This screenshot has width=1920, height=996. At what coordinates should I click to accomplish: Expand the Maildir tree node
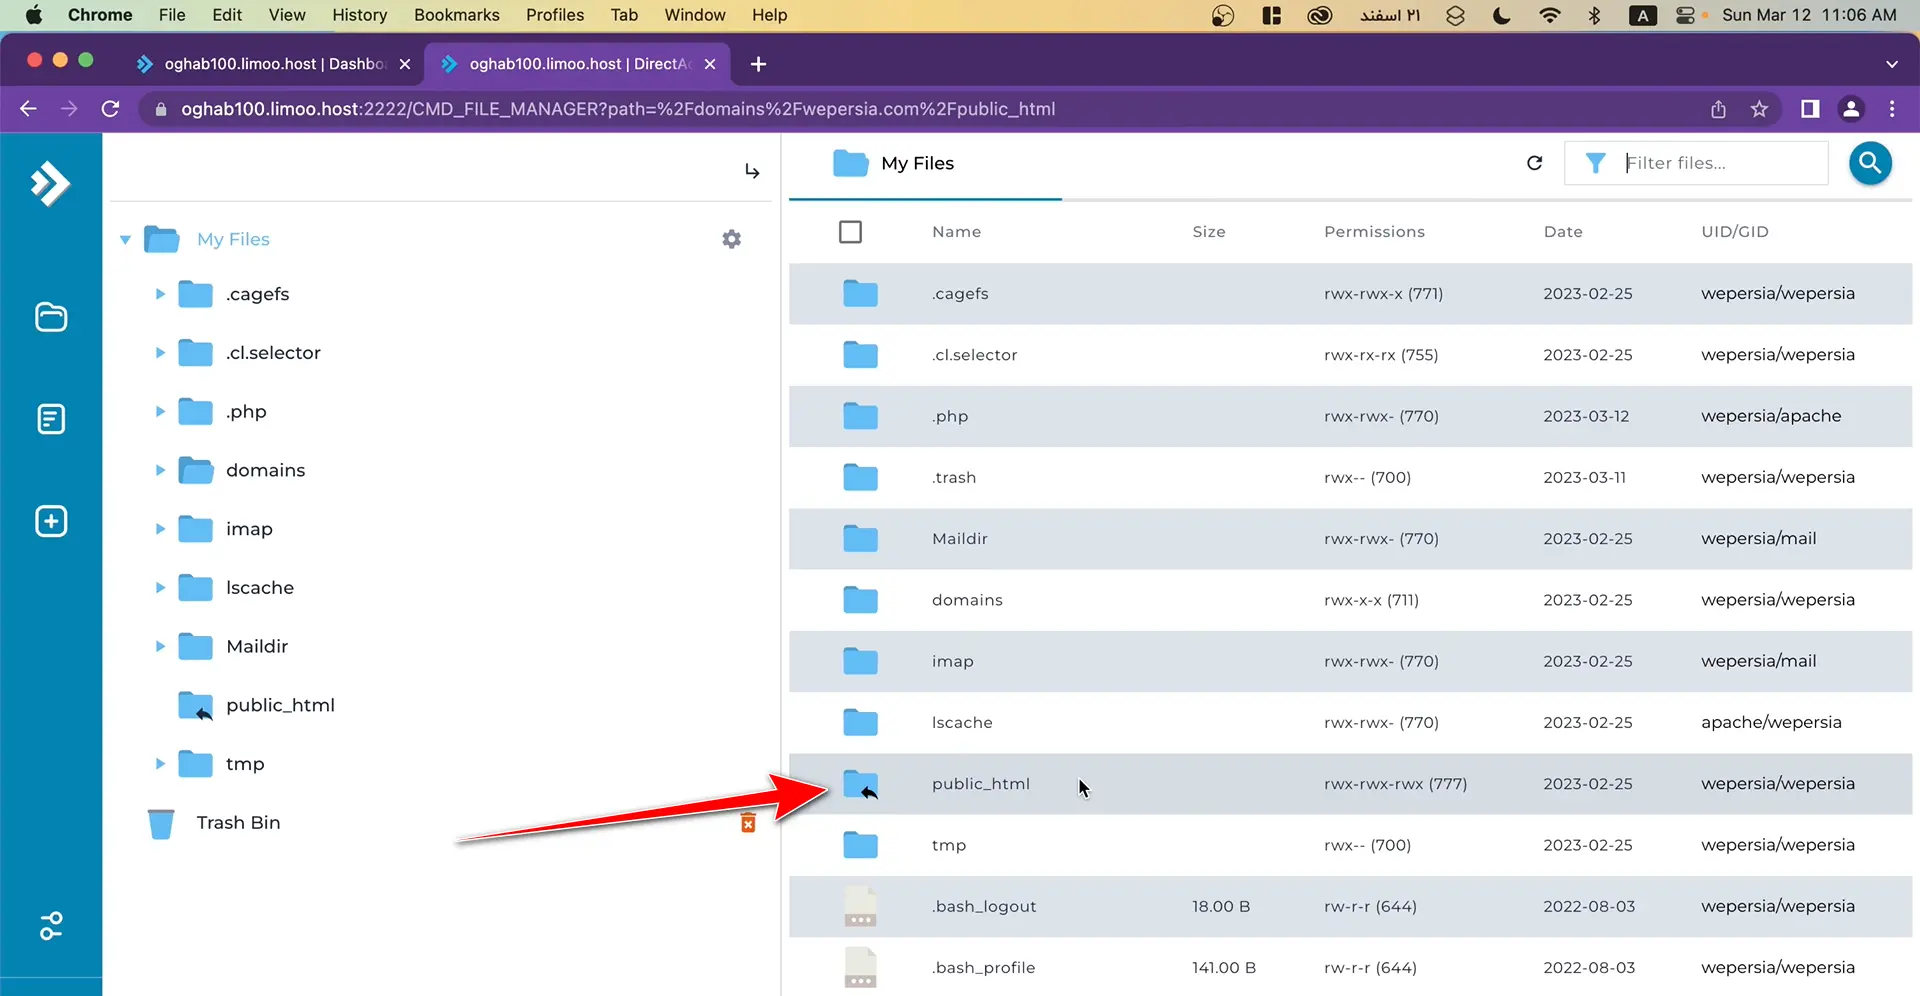click(160, 647)
